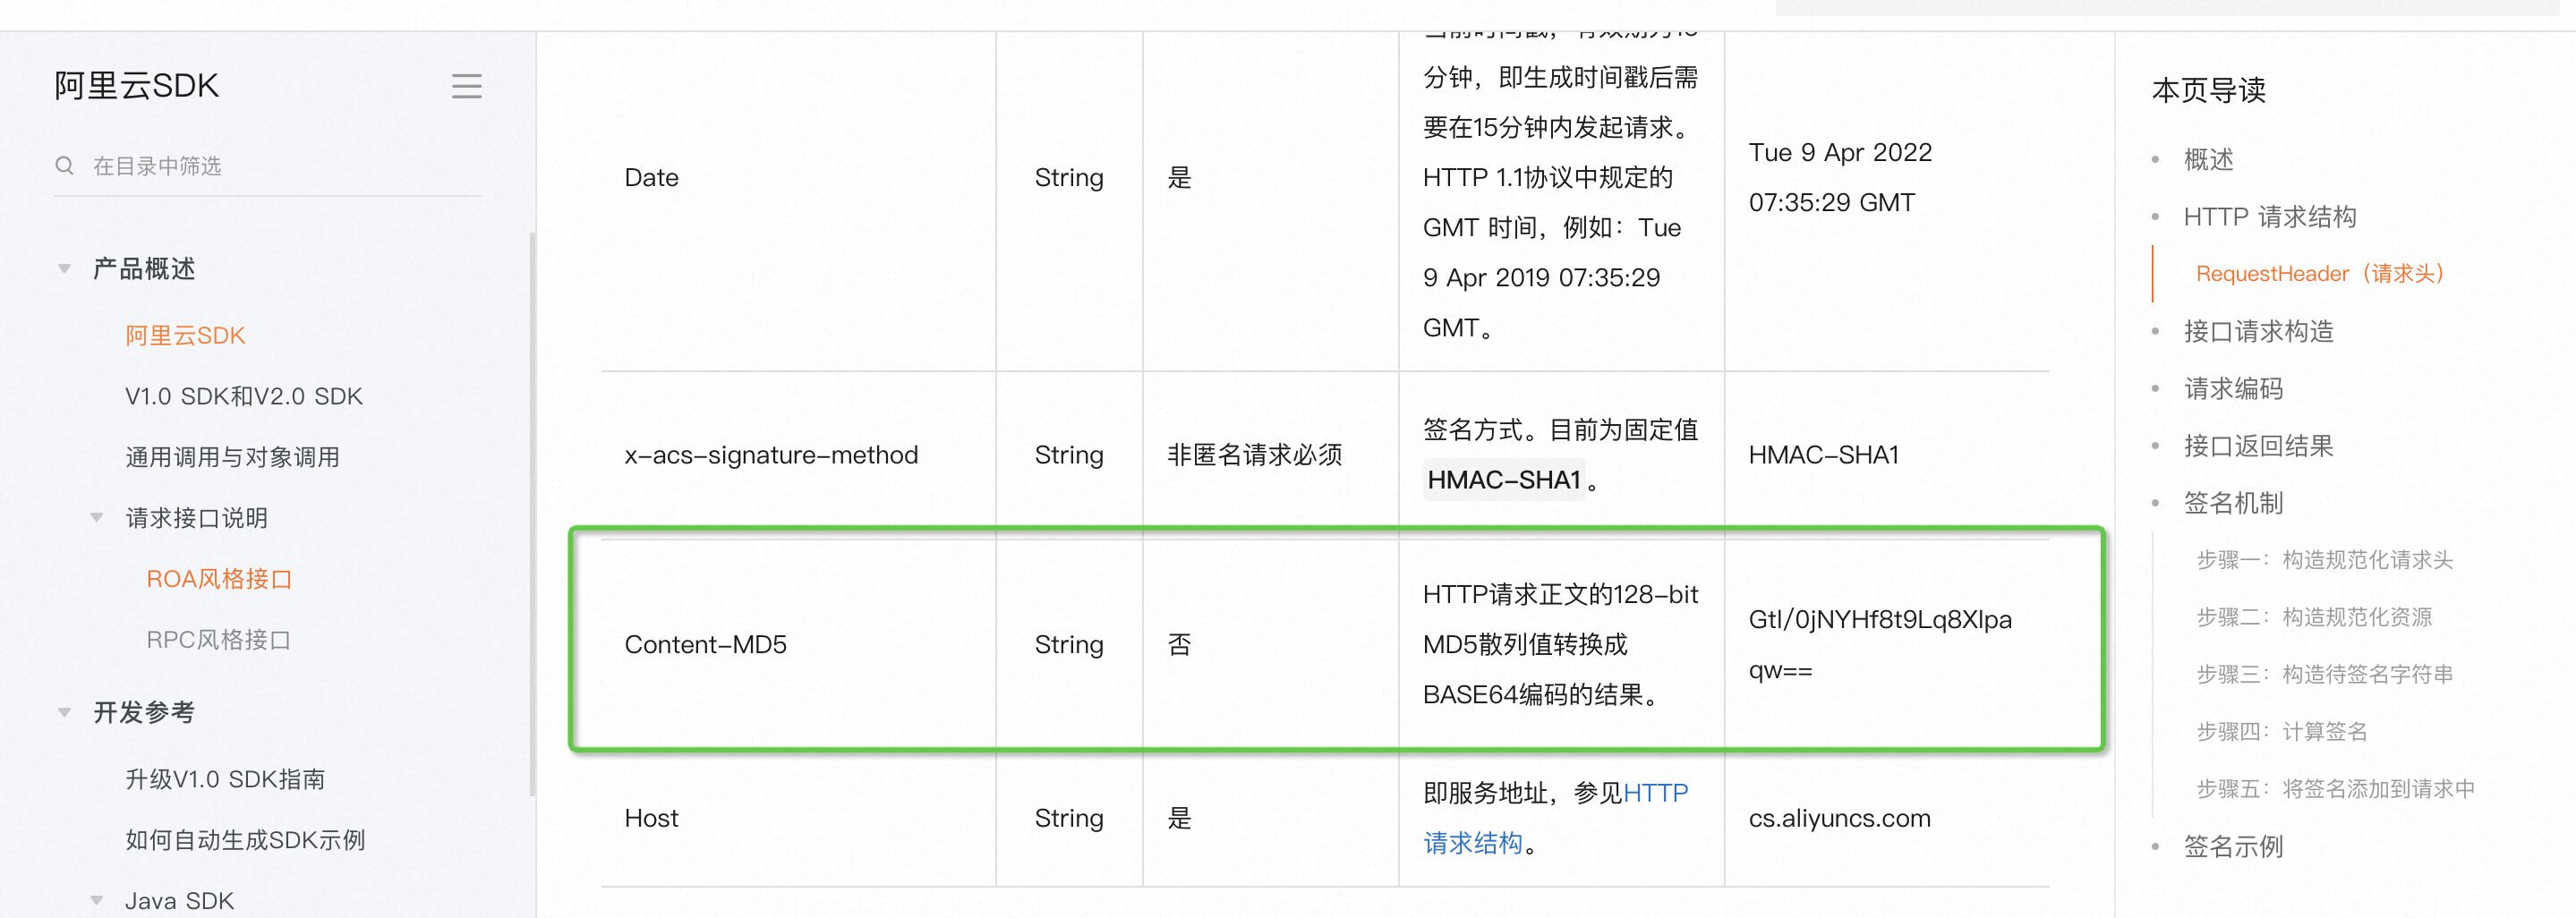The image size is (2576, 918).
Task: Focus the directory filter search field
Action: point(280,165)
